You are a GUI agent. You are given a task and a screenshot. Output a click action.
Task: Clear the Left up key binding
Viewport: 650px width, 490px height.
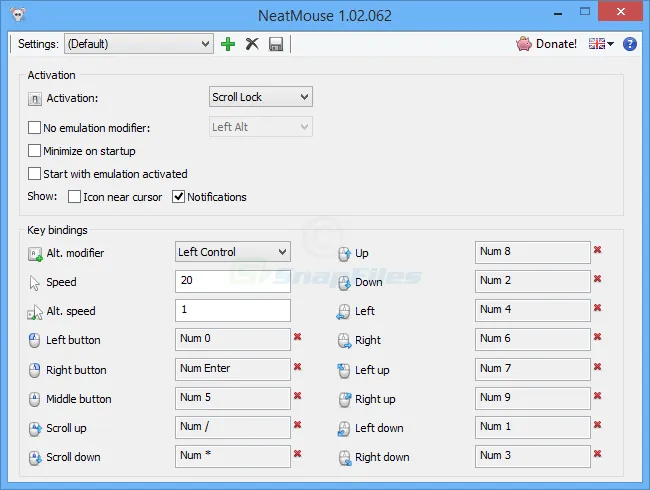coord(597,366)
